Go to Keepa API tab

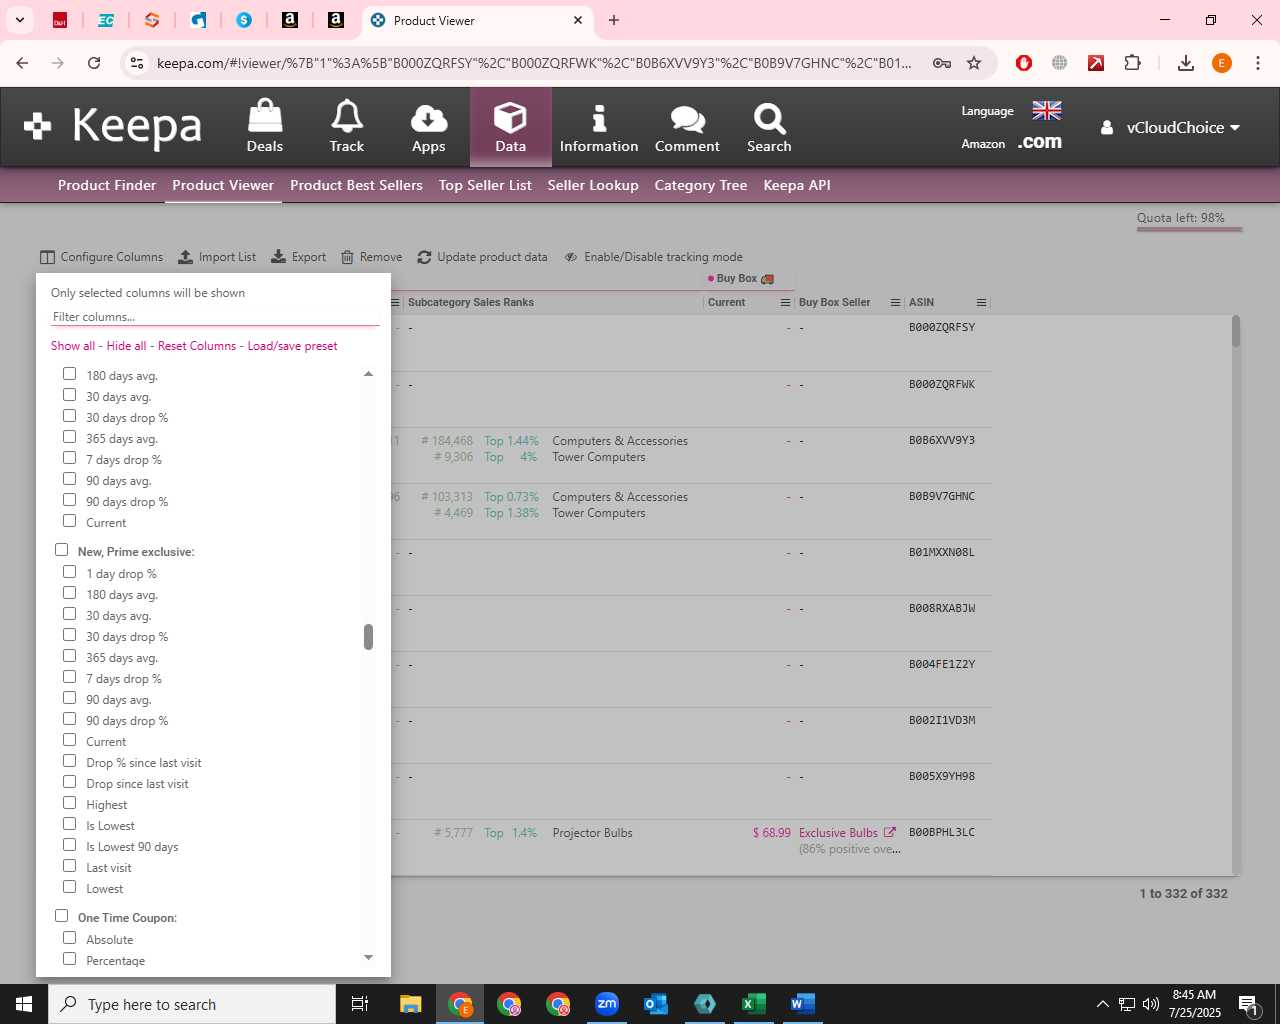[797, 185]
